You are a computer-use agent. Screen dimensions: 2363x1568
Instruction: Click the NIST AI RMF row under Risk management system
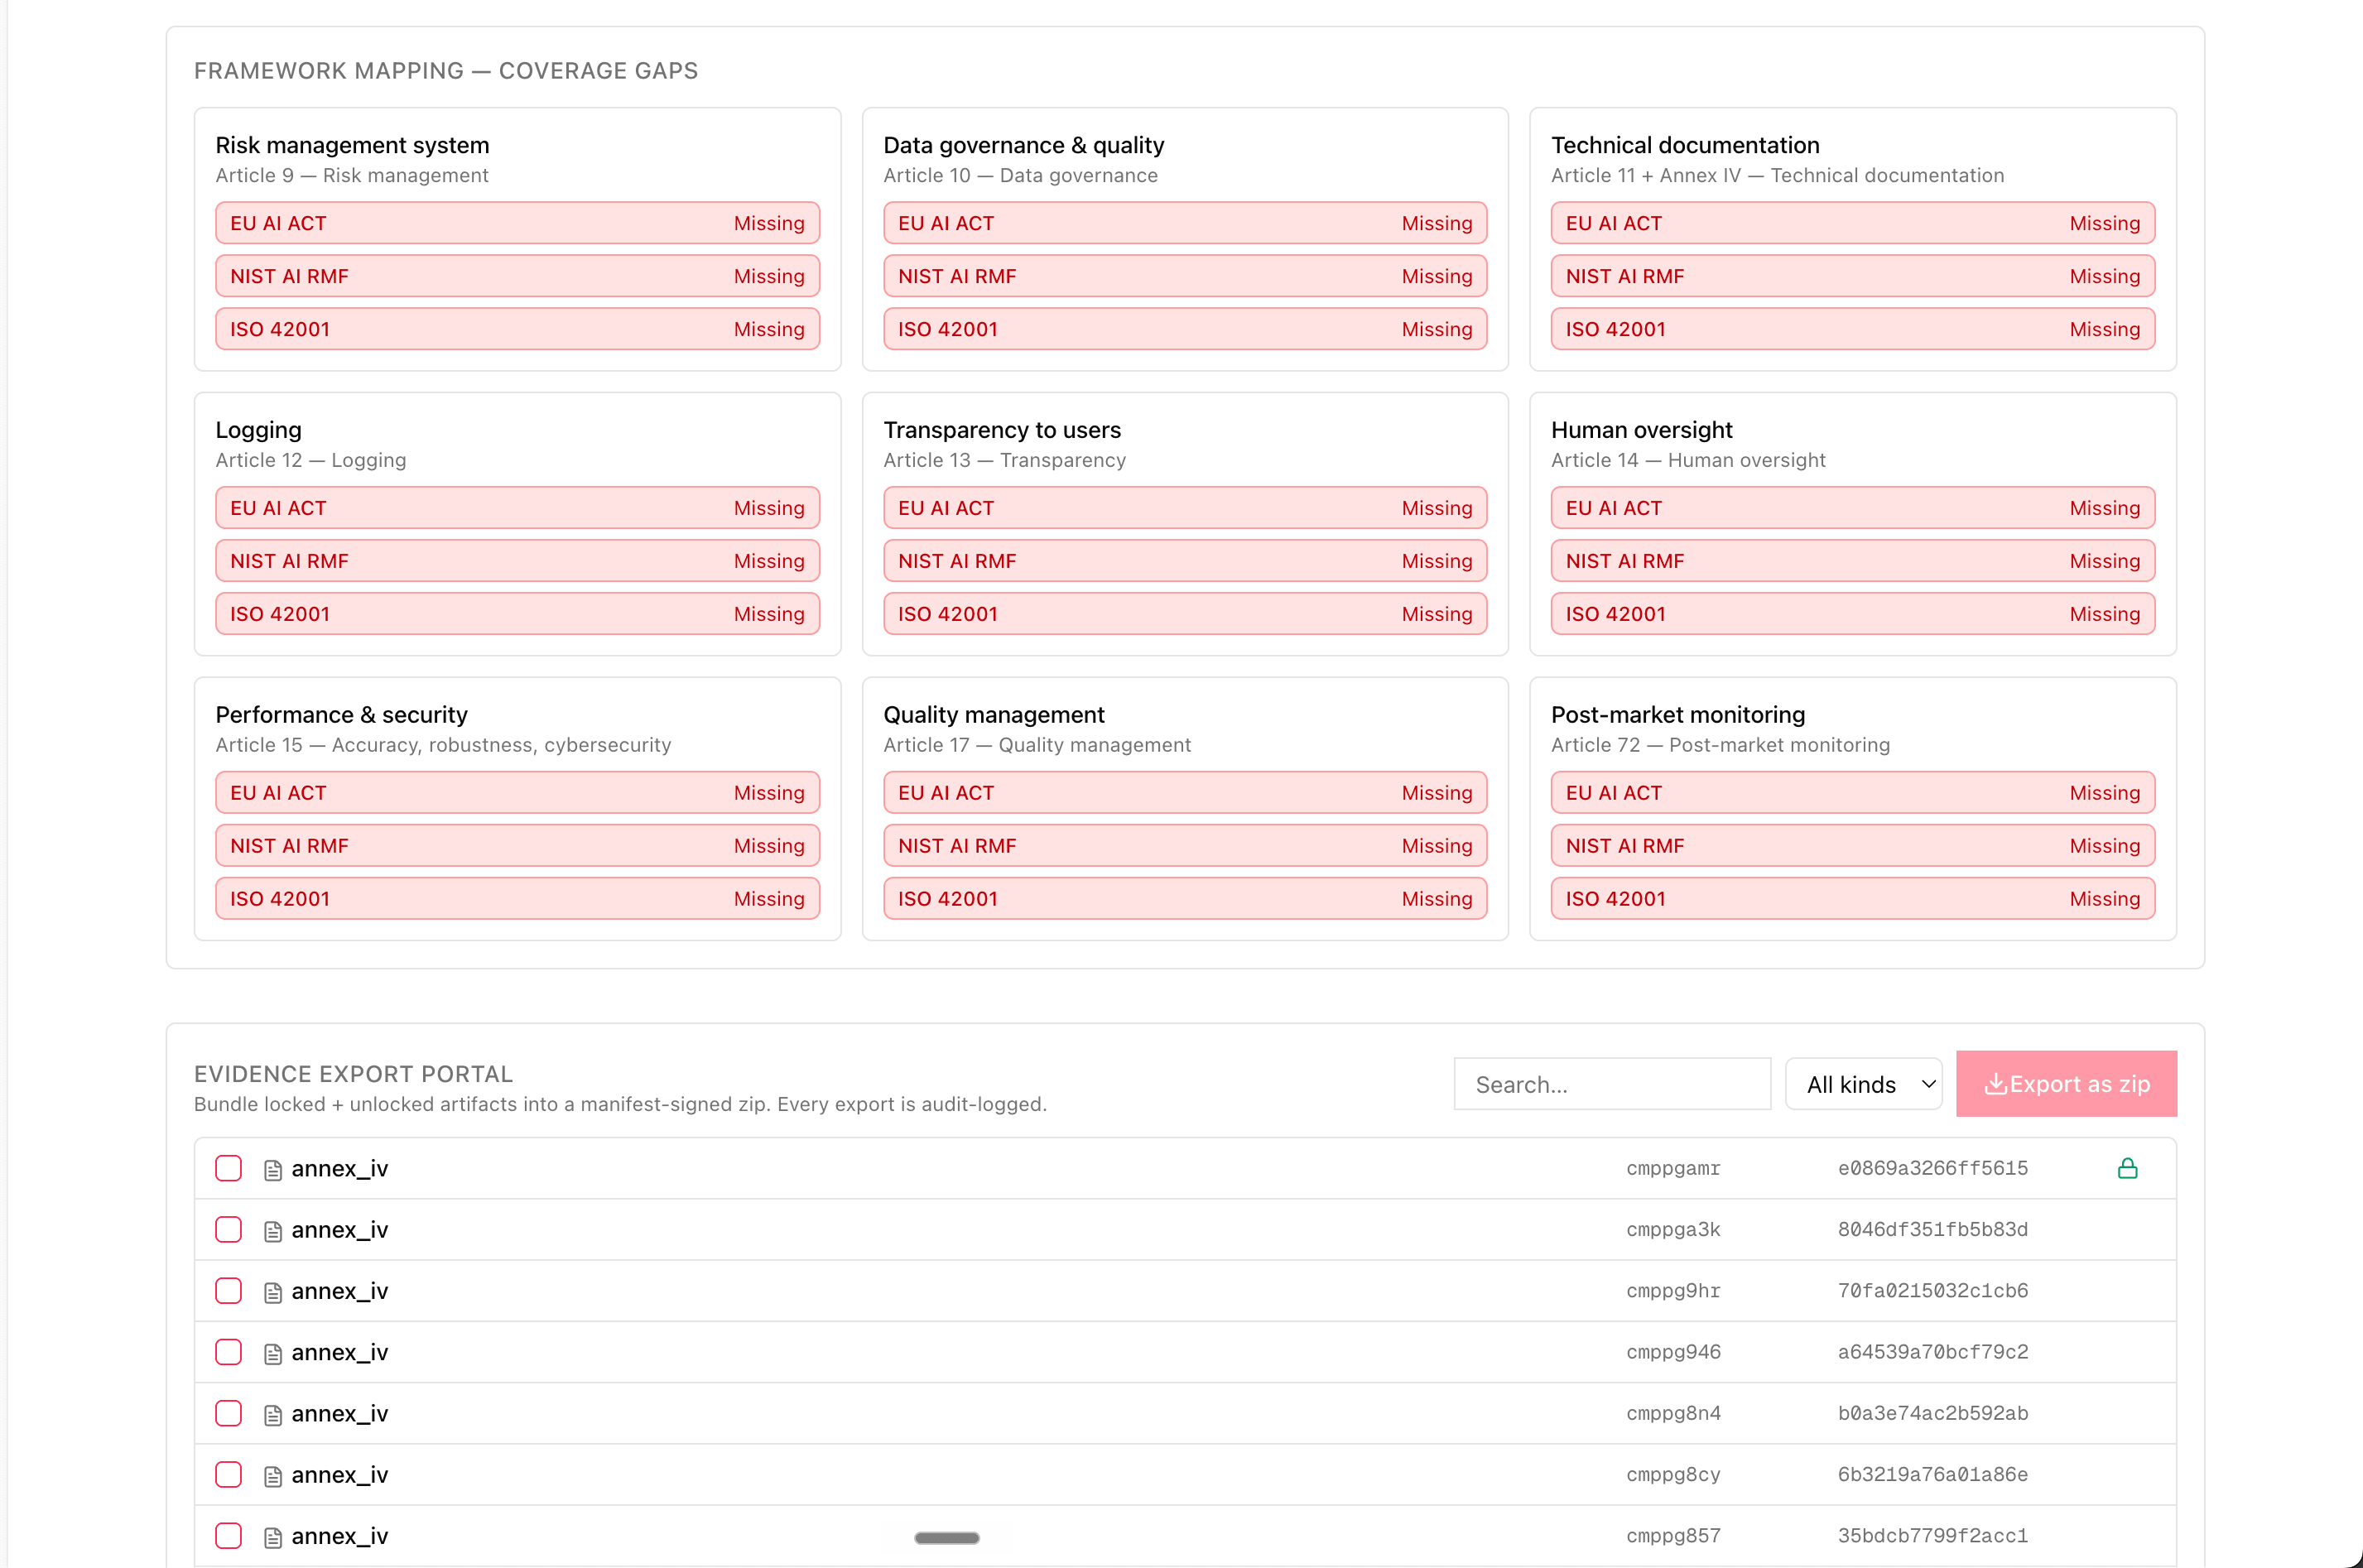click(x=517, y=276)
